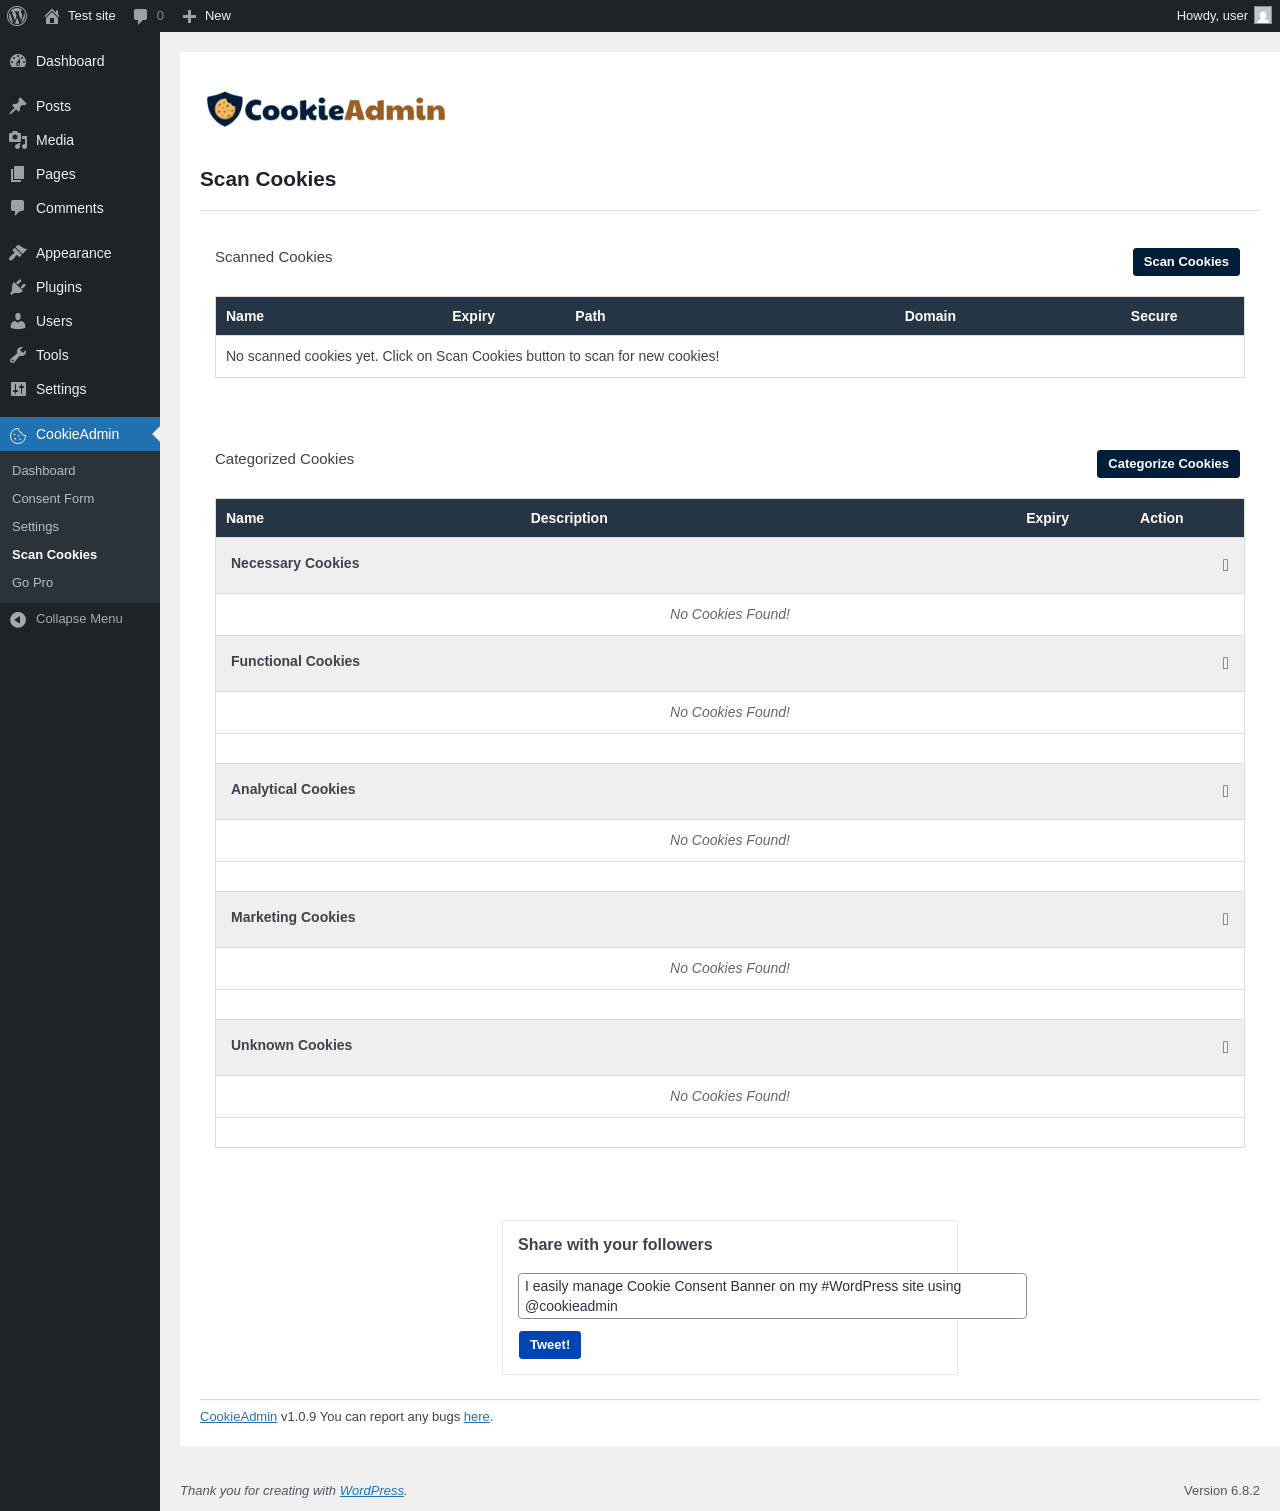Click the Scan Cookies button
This screenshot has height=1511, width=1280.
click(1186, 262)
